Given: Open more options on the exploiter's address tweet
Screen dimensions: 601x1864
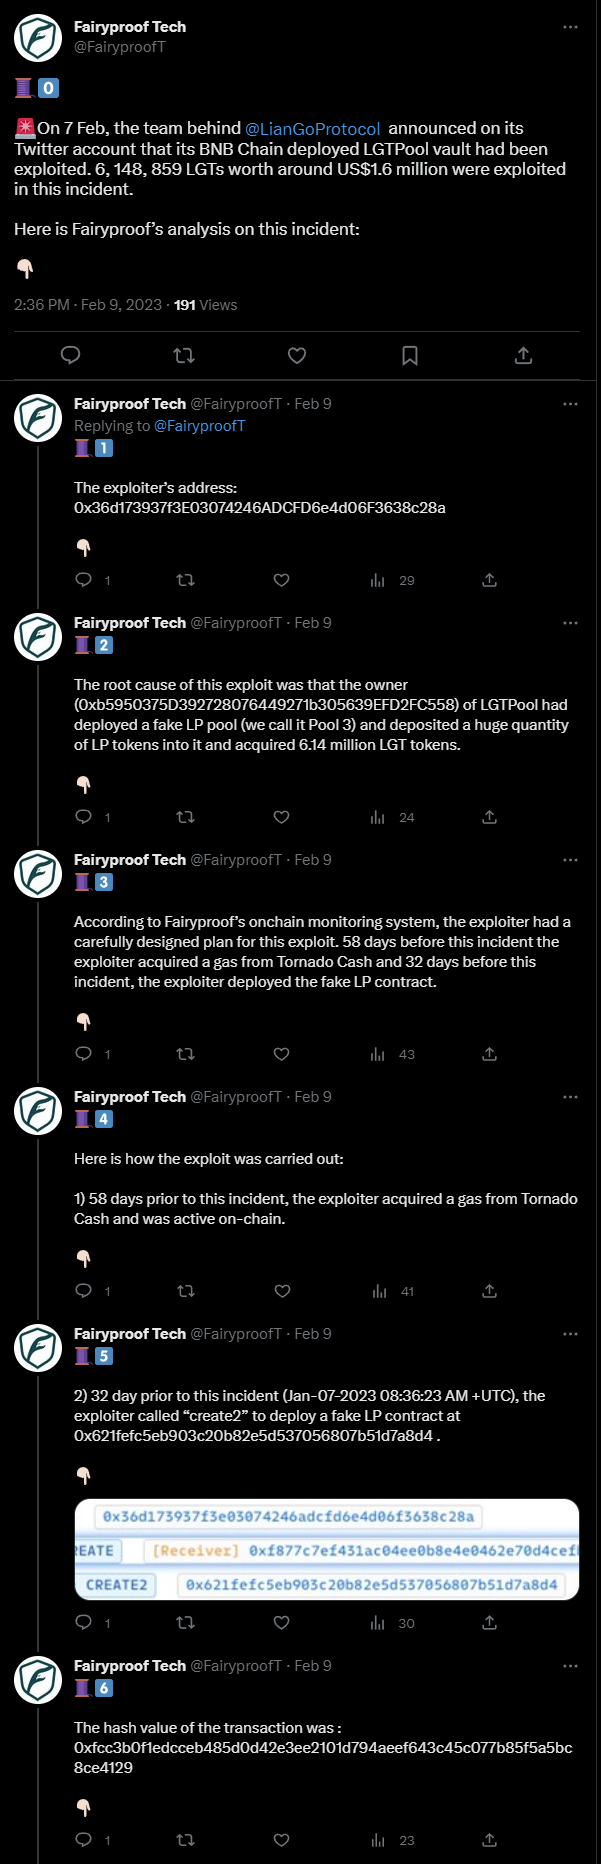Looking at the screenshot, I should pyautogui.click(x=570, y=404).
